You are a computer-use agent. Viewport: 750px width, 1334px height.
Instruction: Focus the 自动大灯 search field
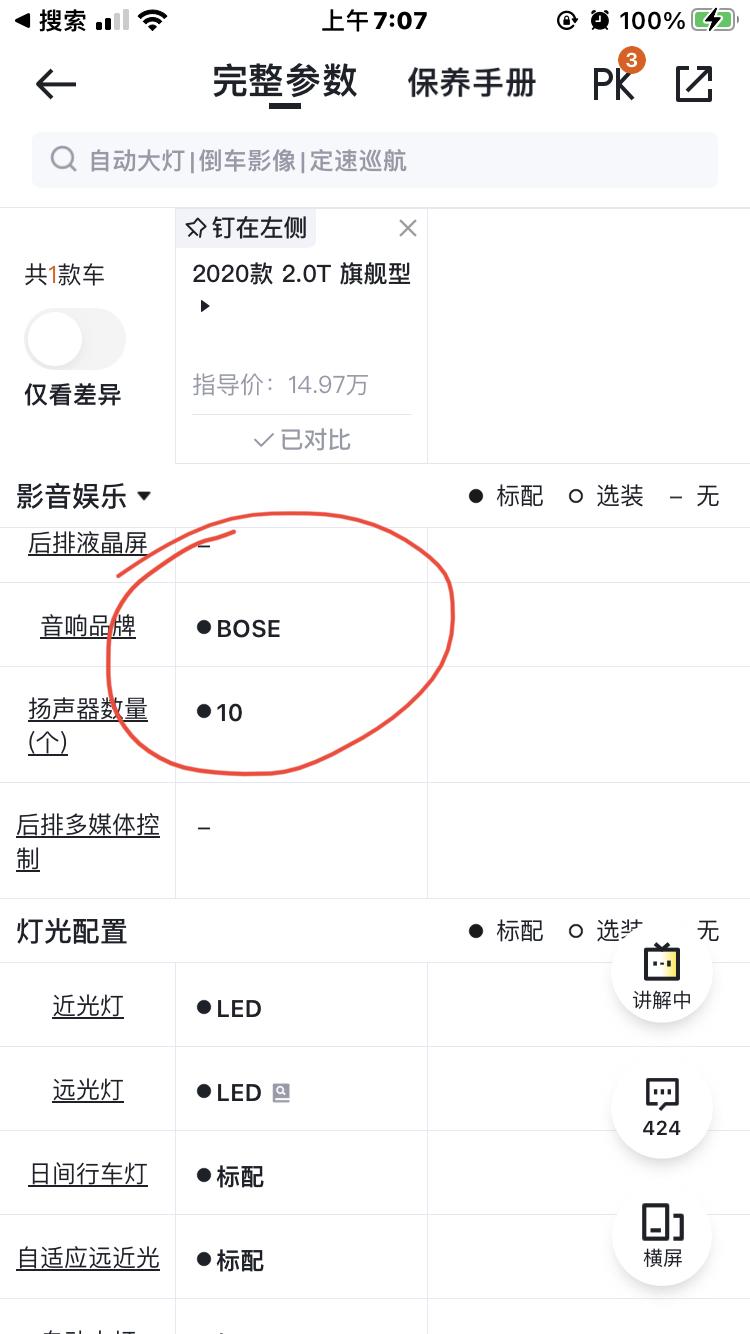pos(375,160)
